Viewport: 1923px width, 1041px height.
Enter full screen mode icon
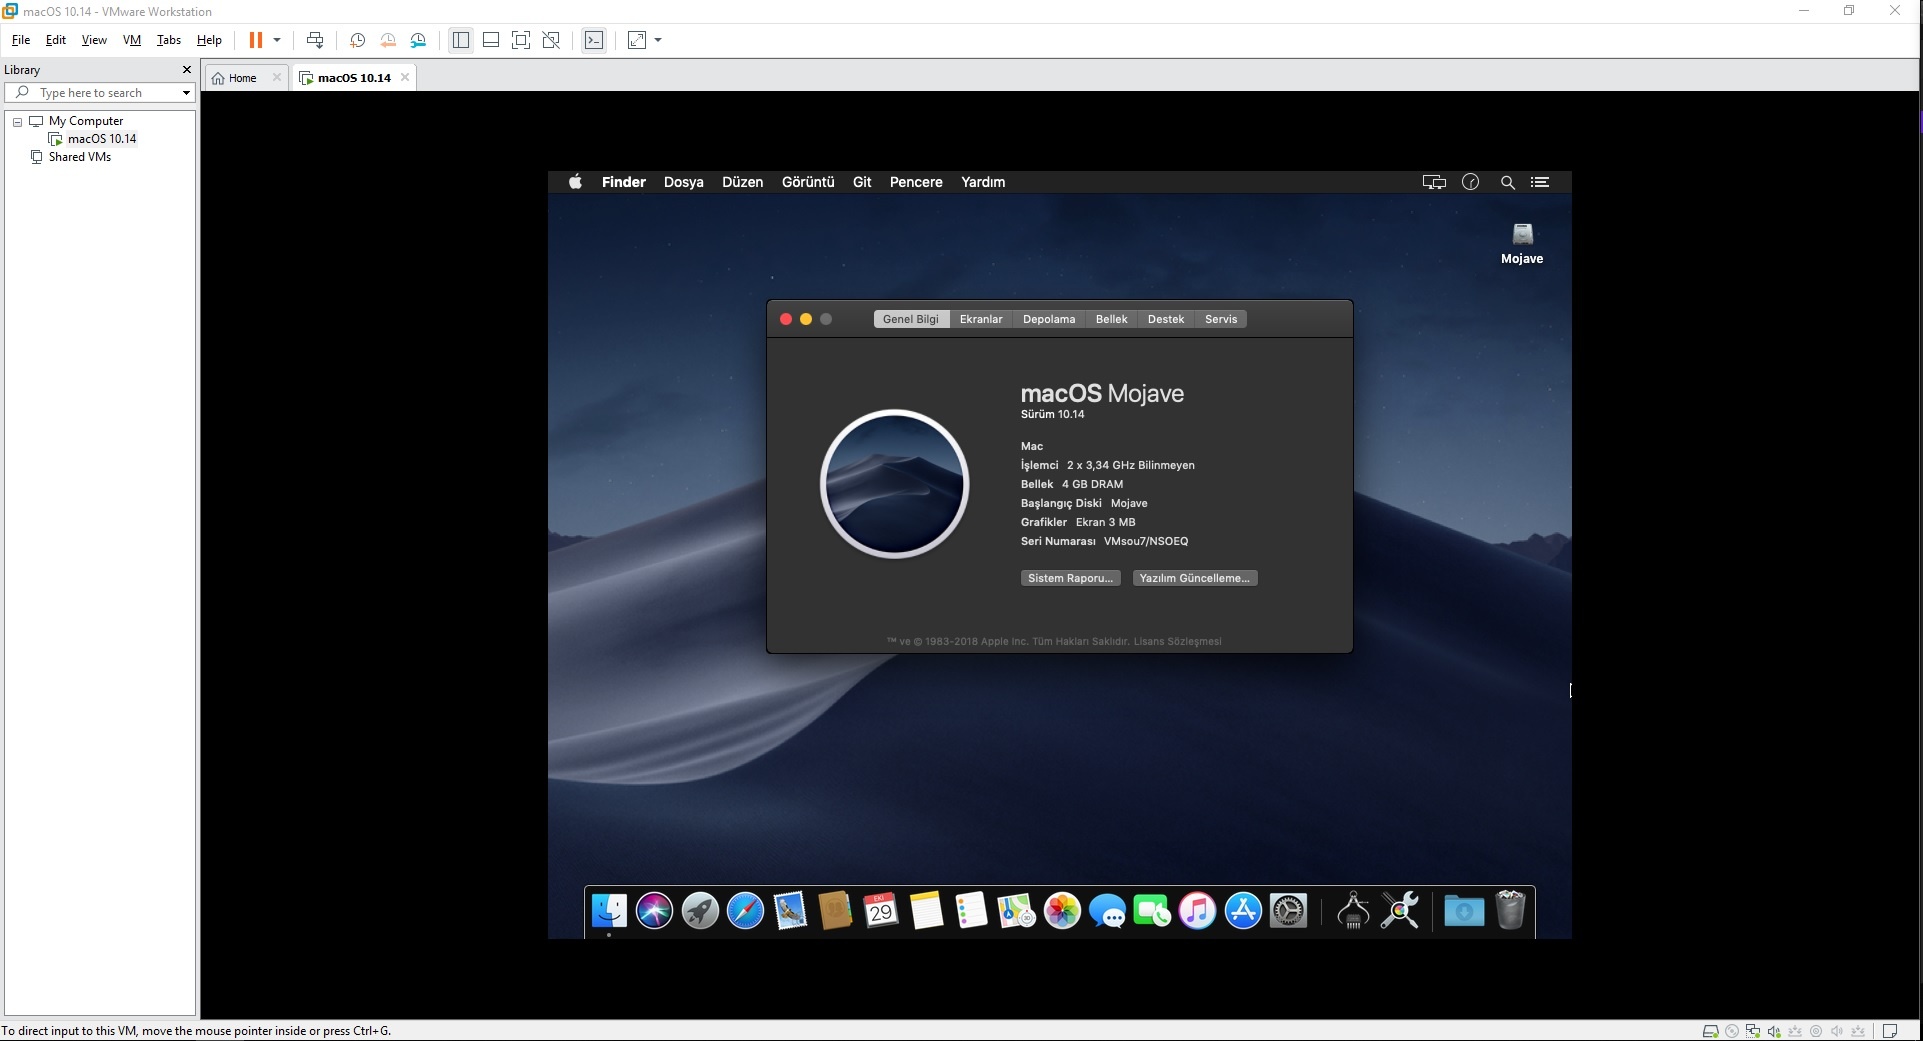point(521,40)
